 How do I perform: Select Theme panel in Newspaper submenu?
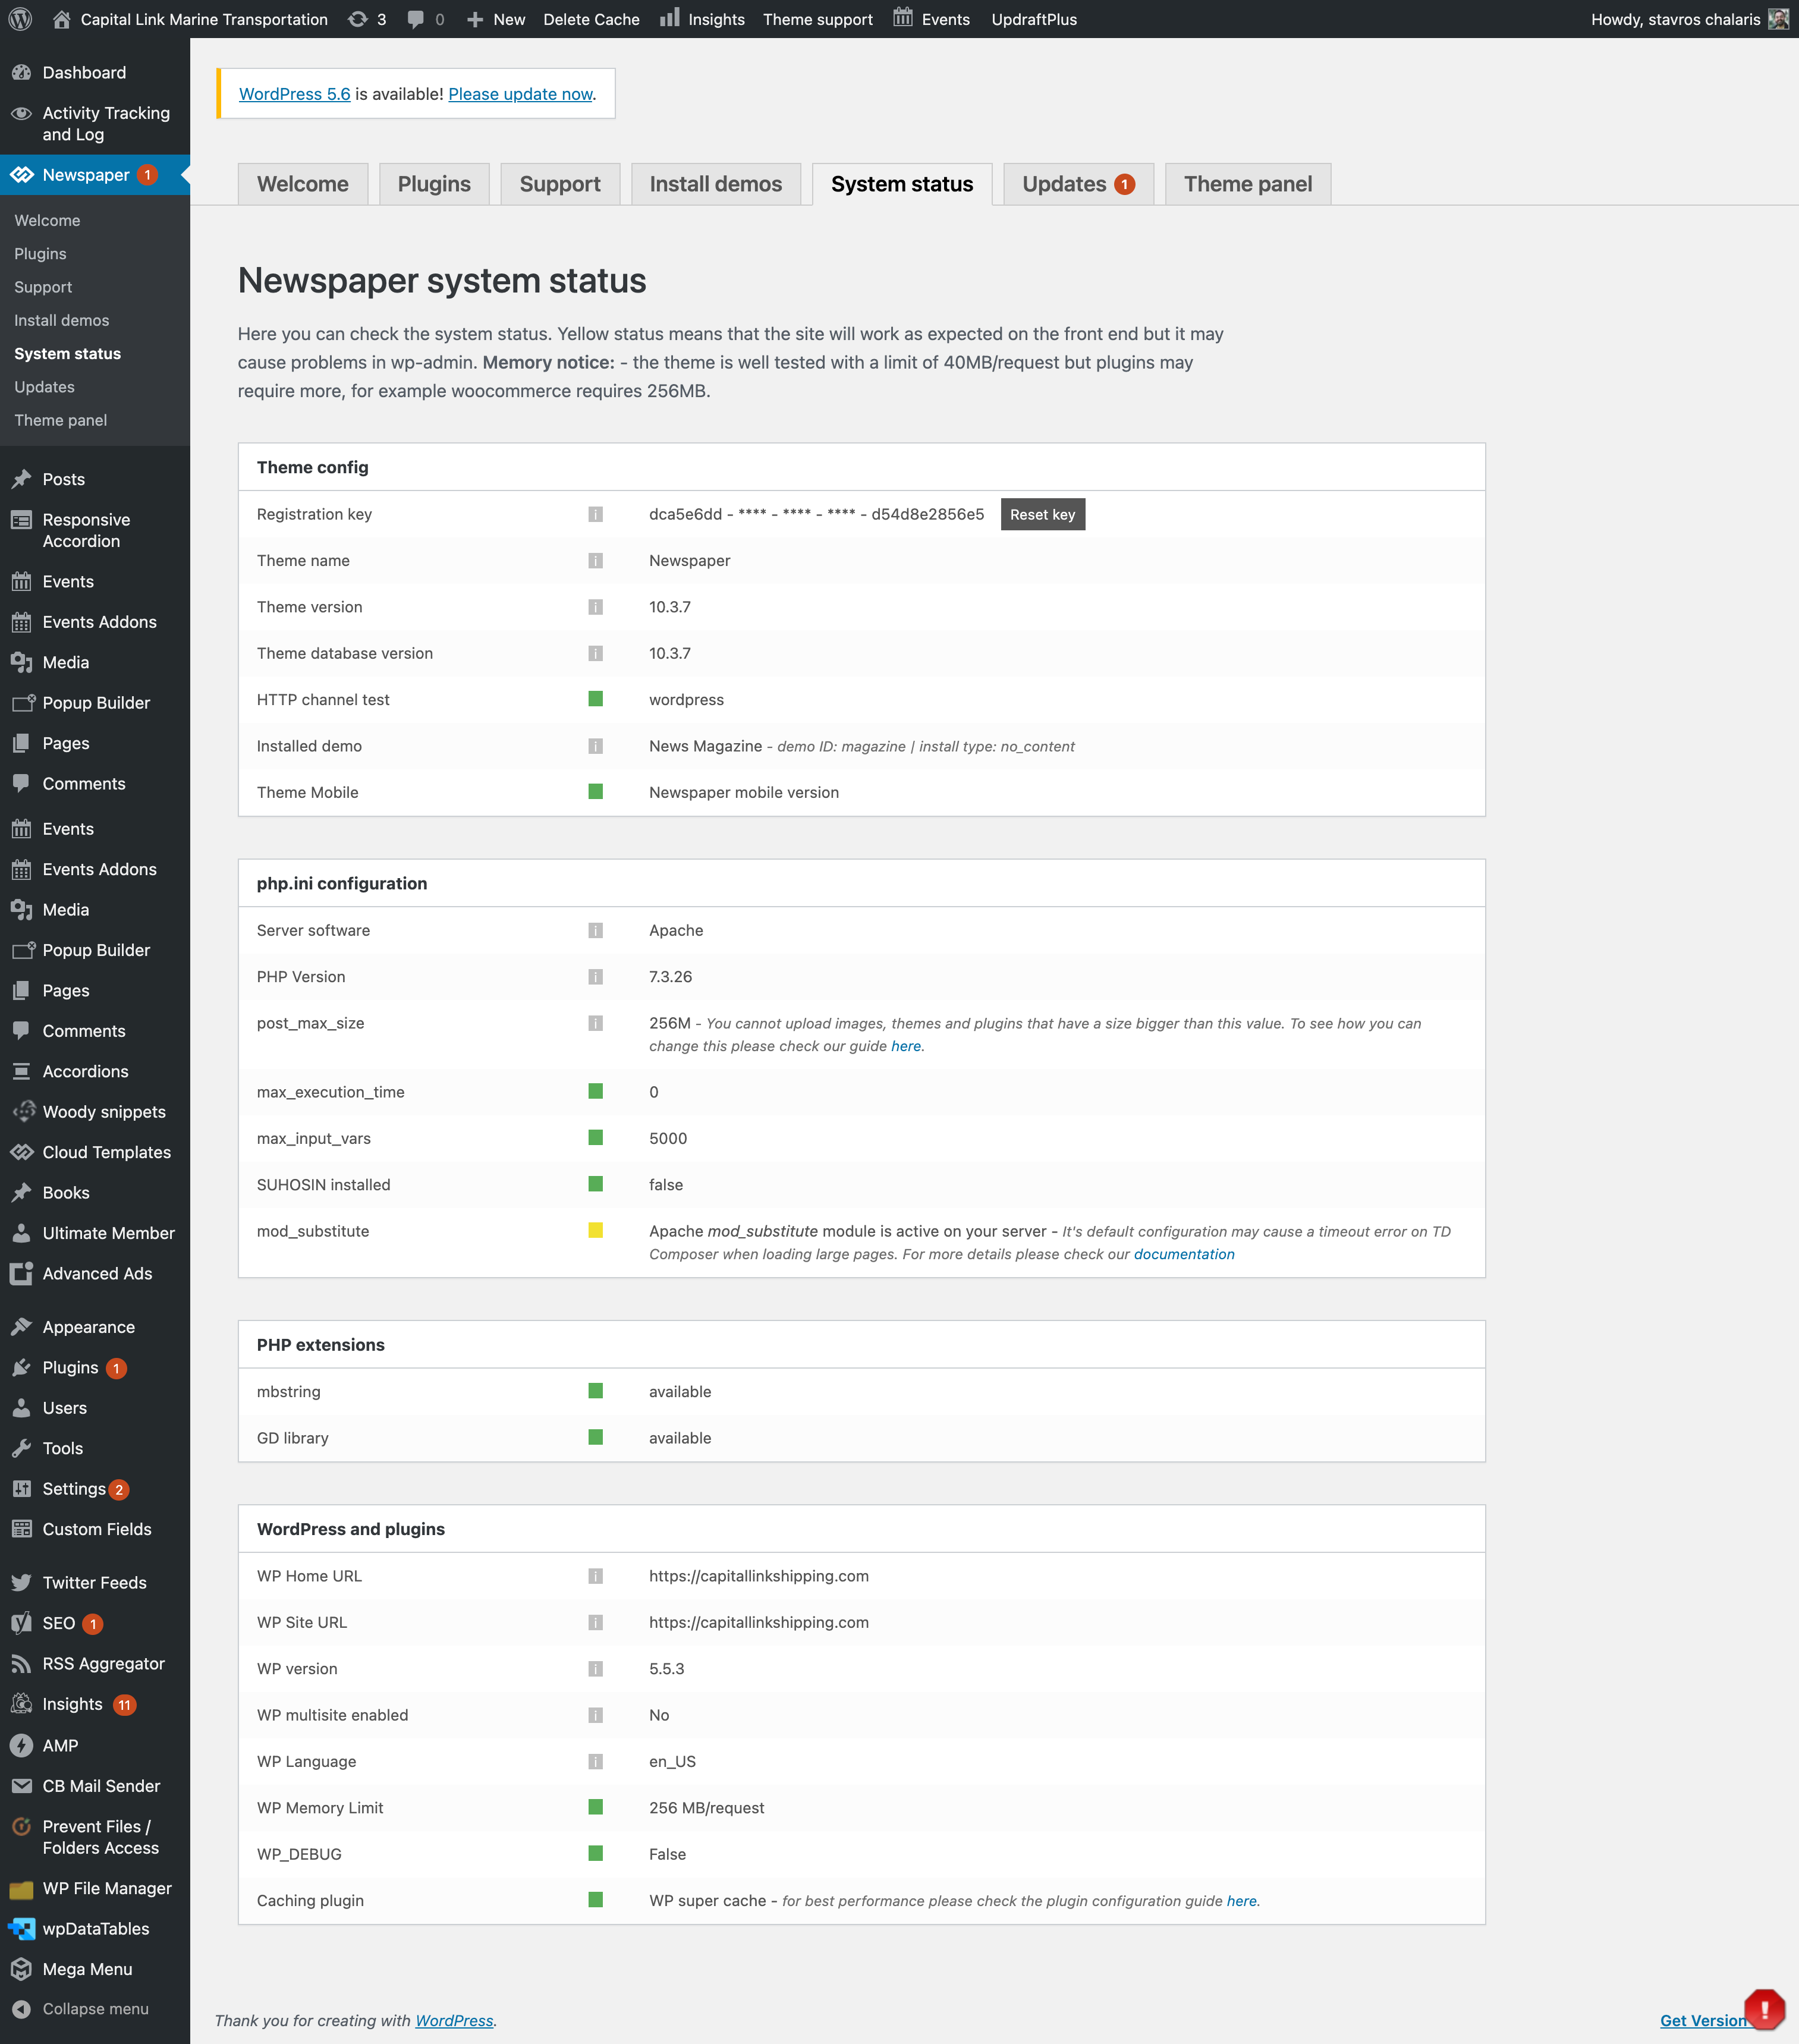click(x=61, y=420)
